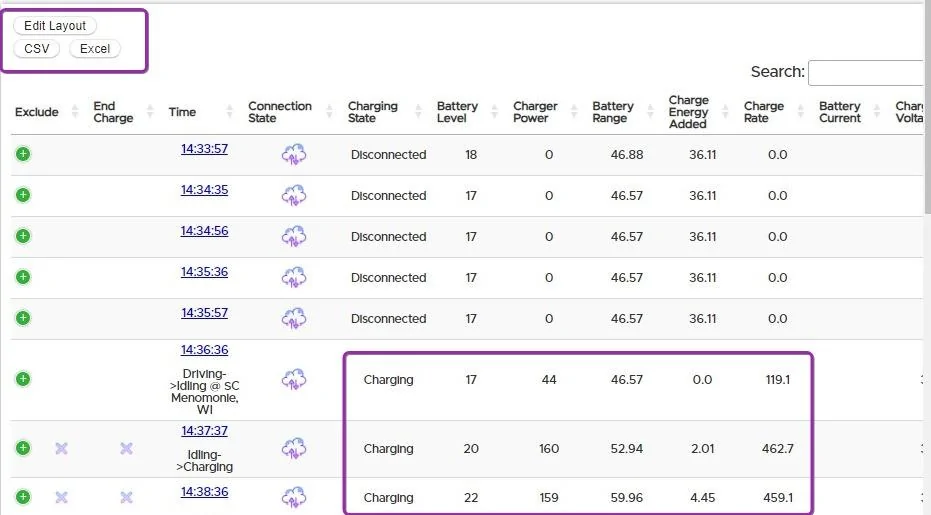
Task: Click the cloud connection icon in the 14:36:36 row
Action: 294,380
